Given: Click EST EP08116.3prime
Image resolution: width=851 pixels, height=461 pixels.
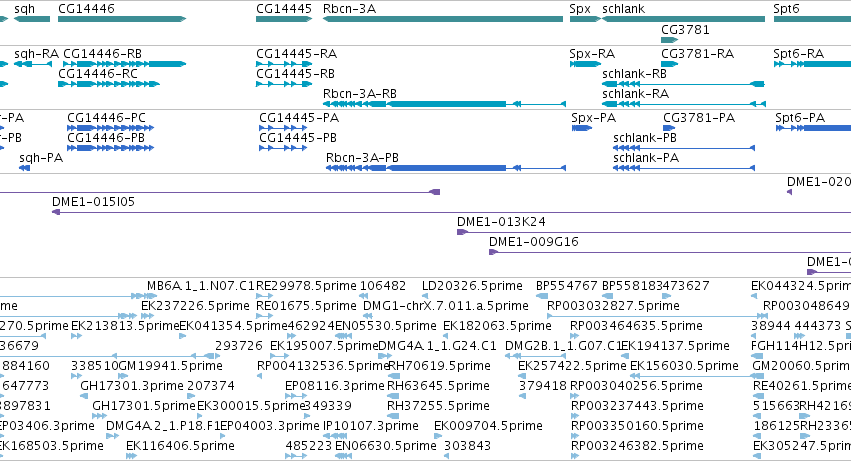Looking at the screenshot, I should (x=335, y=386).
